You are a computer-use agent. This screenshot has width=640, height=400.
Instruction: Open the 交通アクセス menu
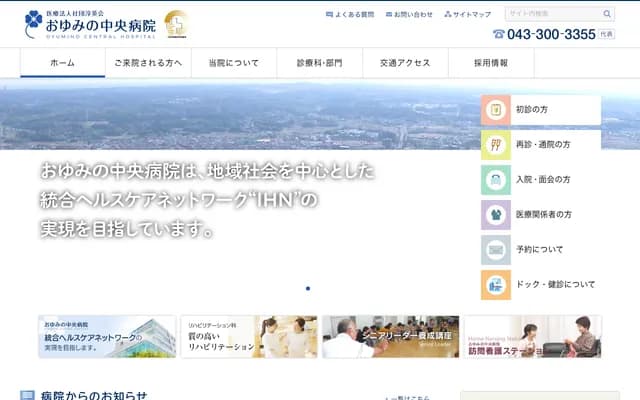pyautogui.click(x=405, y=63)
